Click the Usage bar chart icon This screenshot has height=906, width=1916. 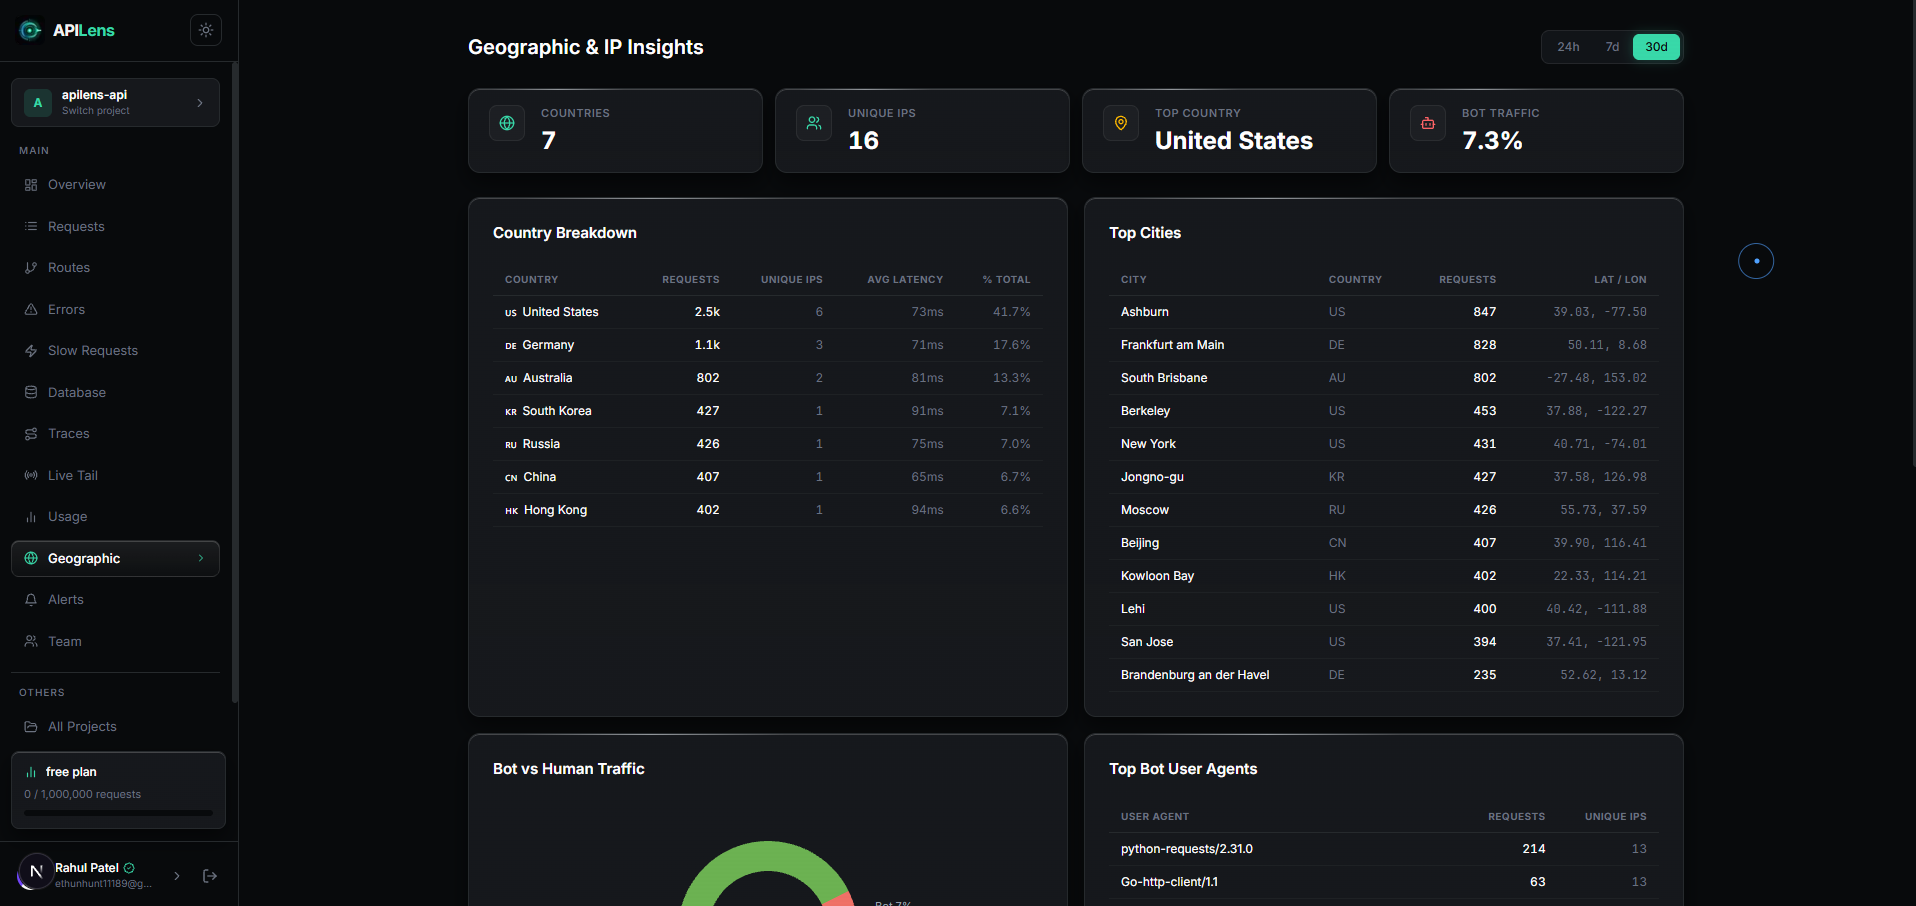(31, 517)
